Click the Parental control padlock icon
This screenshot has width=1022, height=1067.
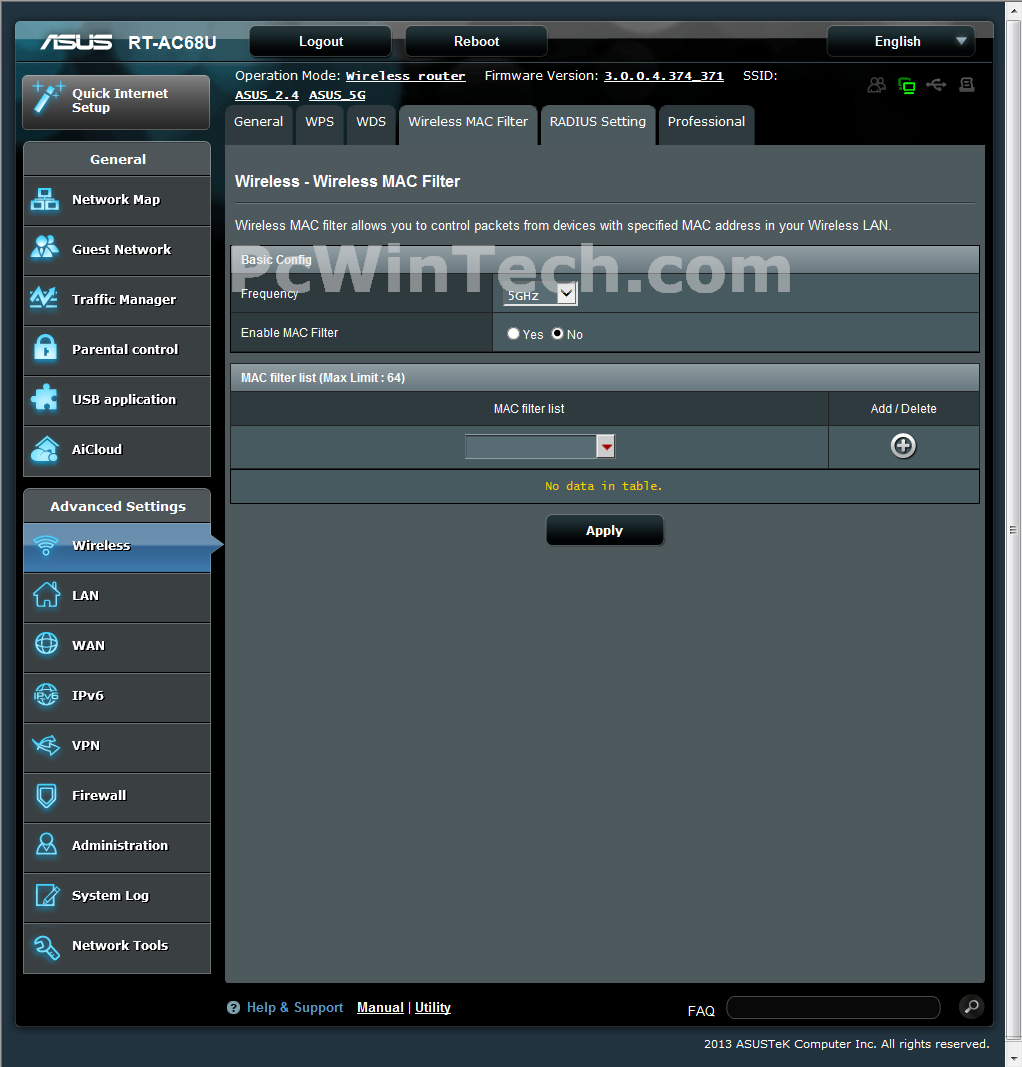tap(46, 348)
